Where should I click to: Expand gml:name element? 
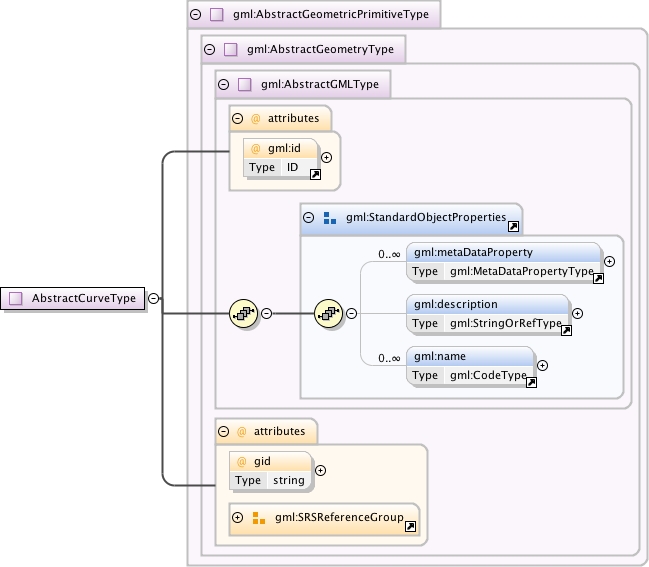(x=542, y=365)
